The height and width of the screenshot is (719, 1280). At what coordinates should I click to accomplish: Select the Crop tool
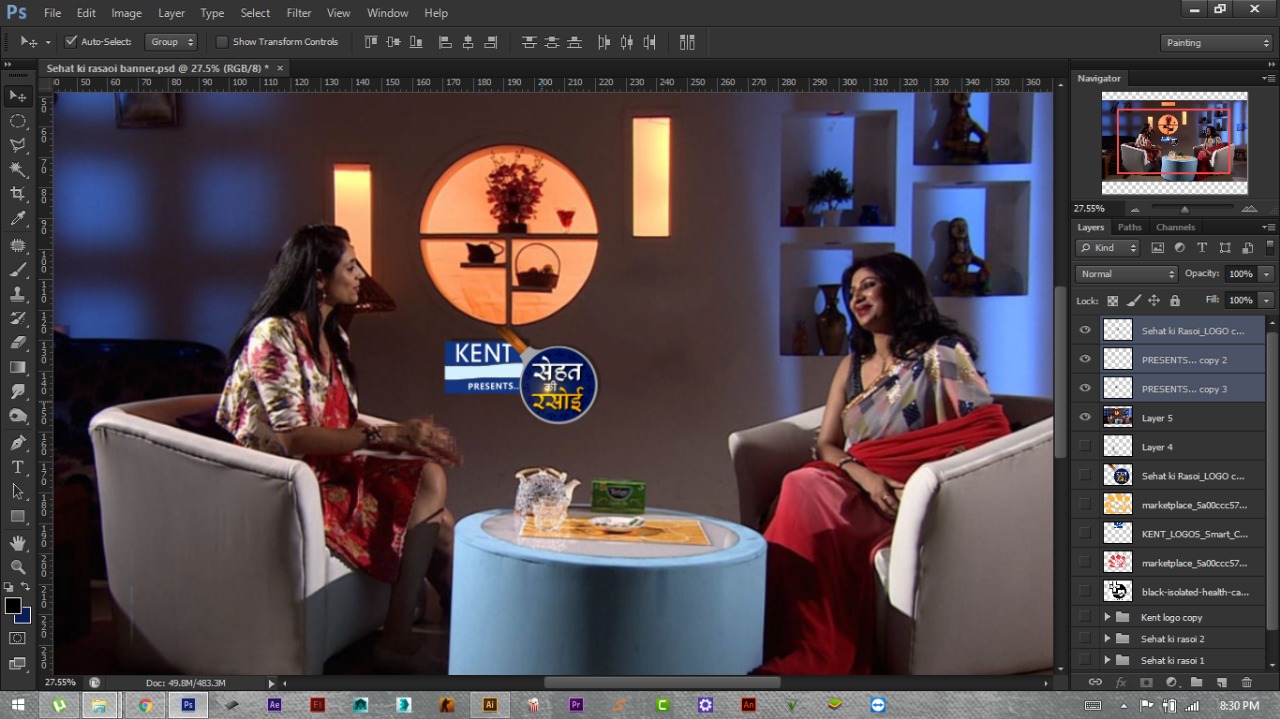18,193
